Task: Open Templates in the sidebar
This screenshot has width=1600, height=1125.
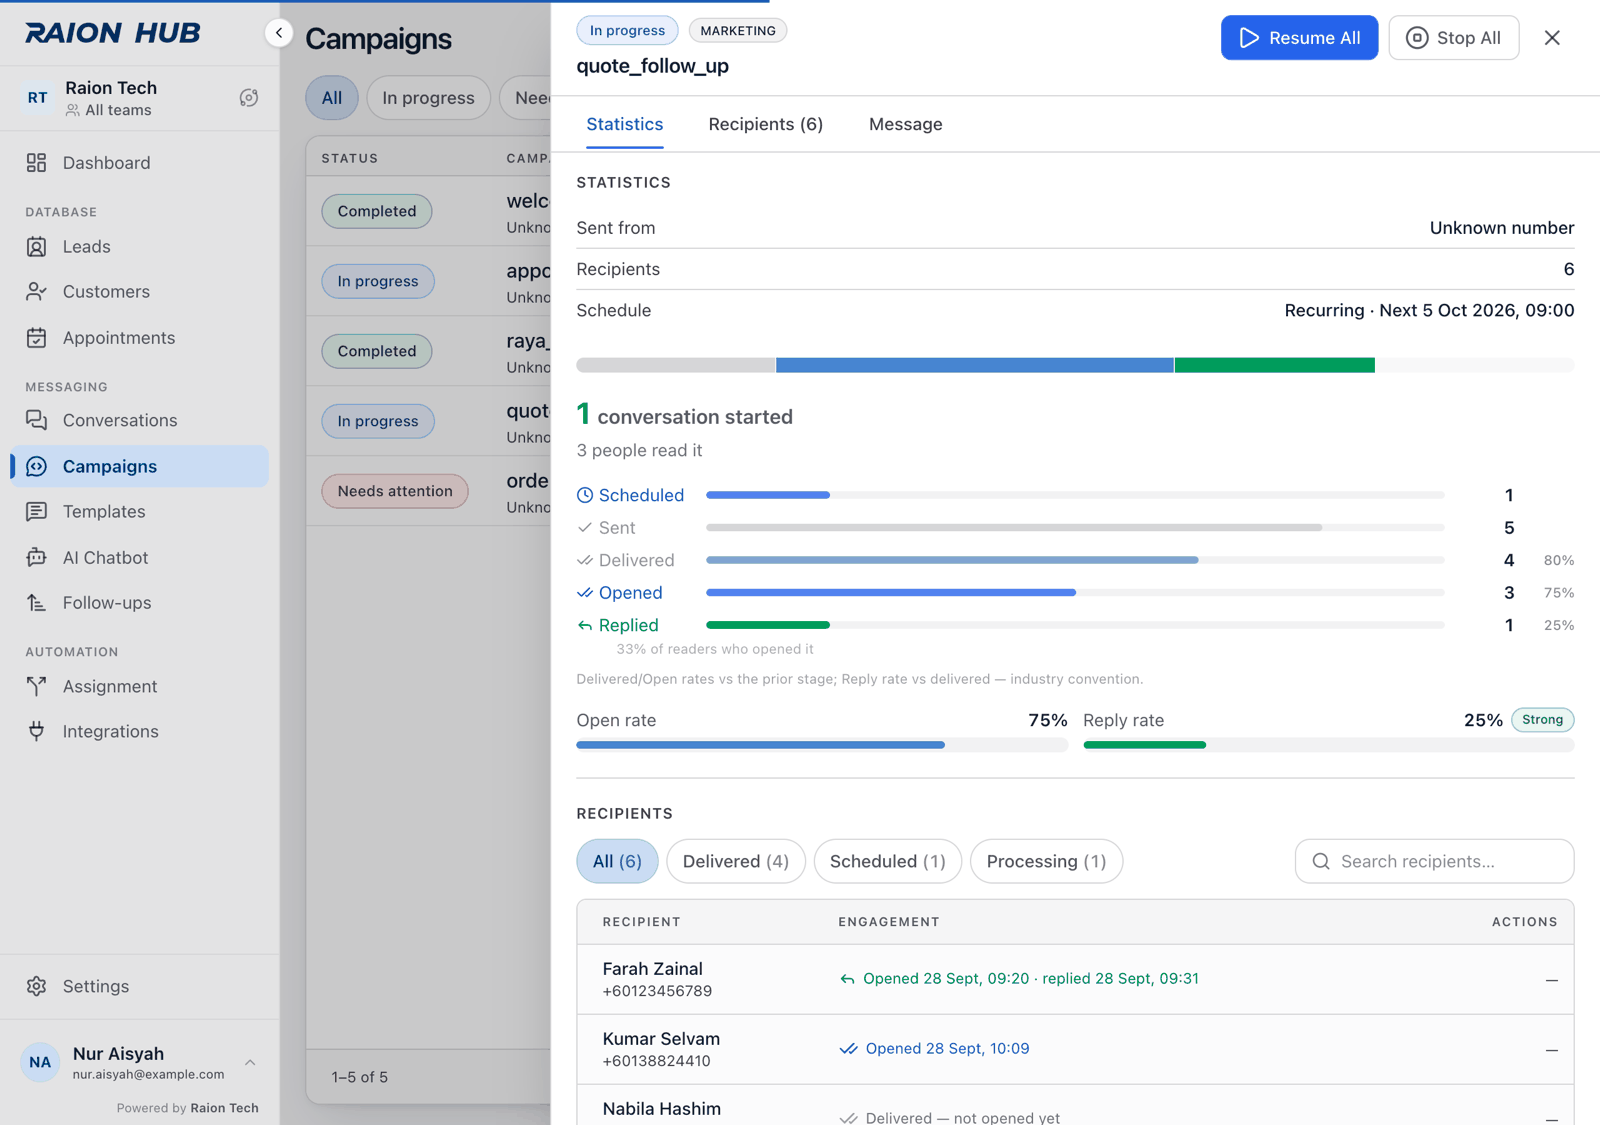Action: [140, 512]
